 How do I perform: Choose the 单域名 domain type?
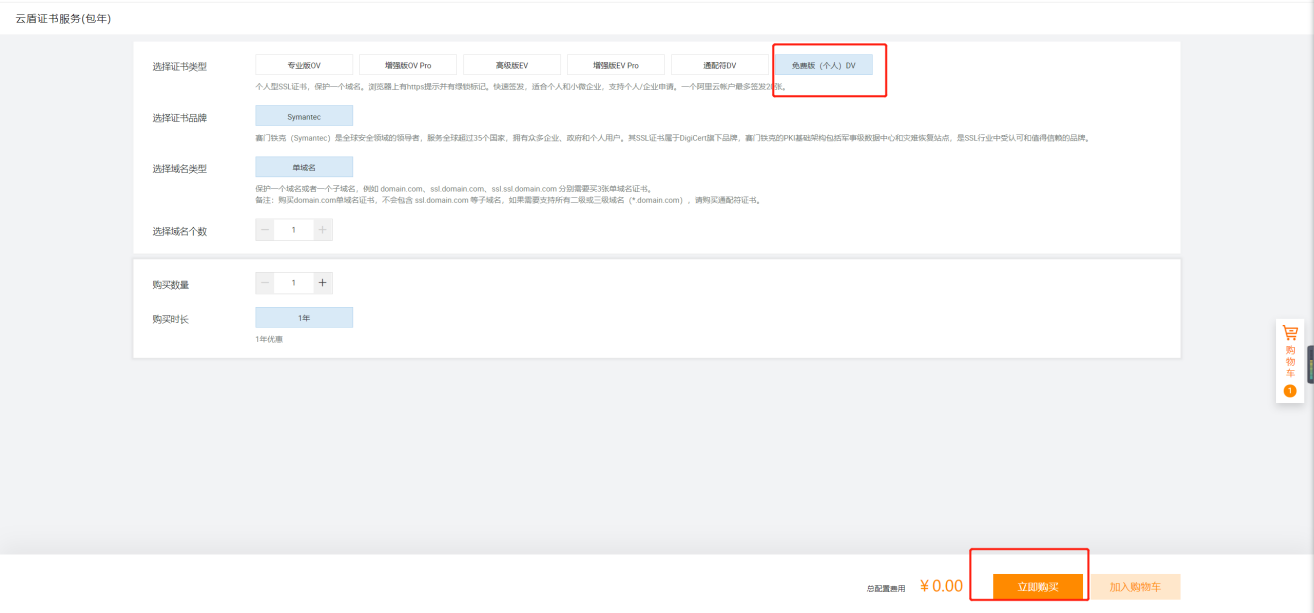click(304, 167)
